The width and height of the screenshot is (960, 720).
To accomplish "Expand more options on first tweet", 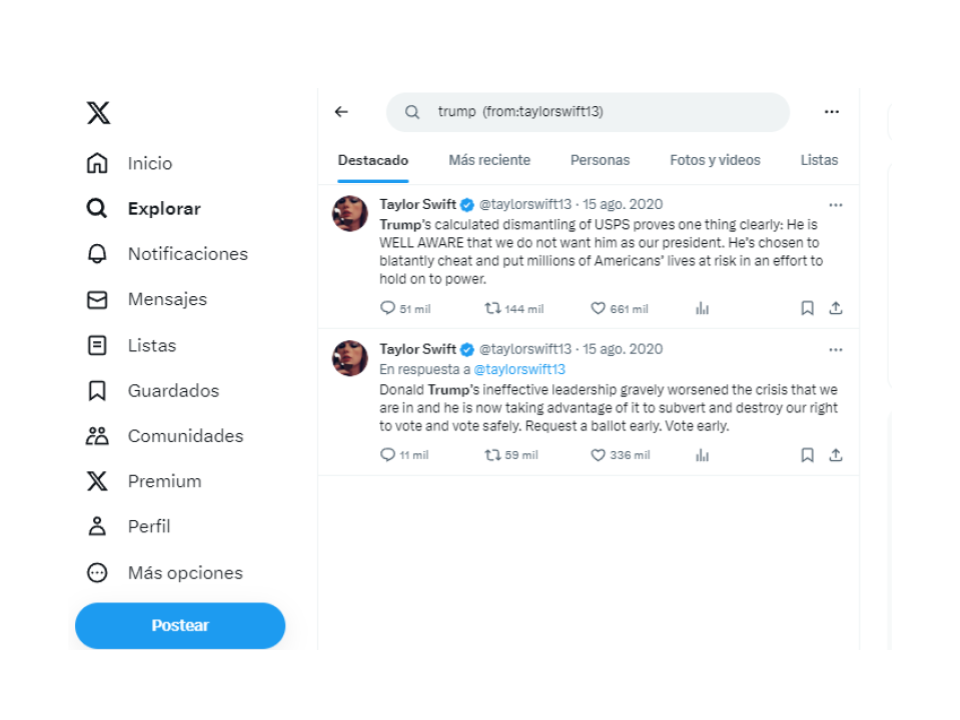I will pyautogui.click(x=836, y=205).
